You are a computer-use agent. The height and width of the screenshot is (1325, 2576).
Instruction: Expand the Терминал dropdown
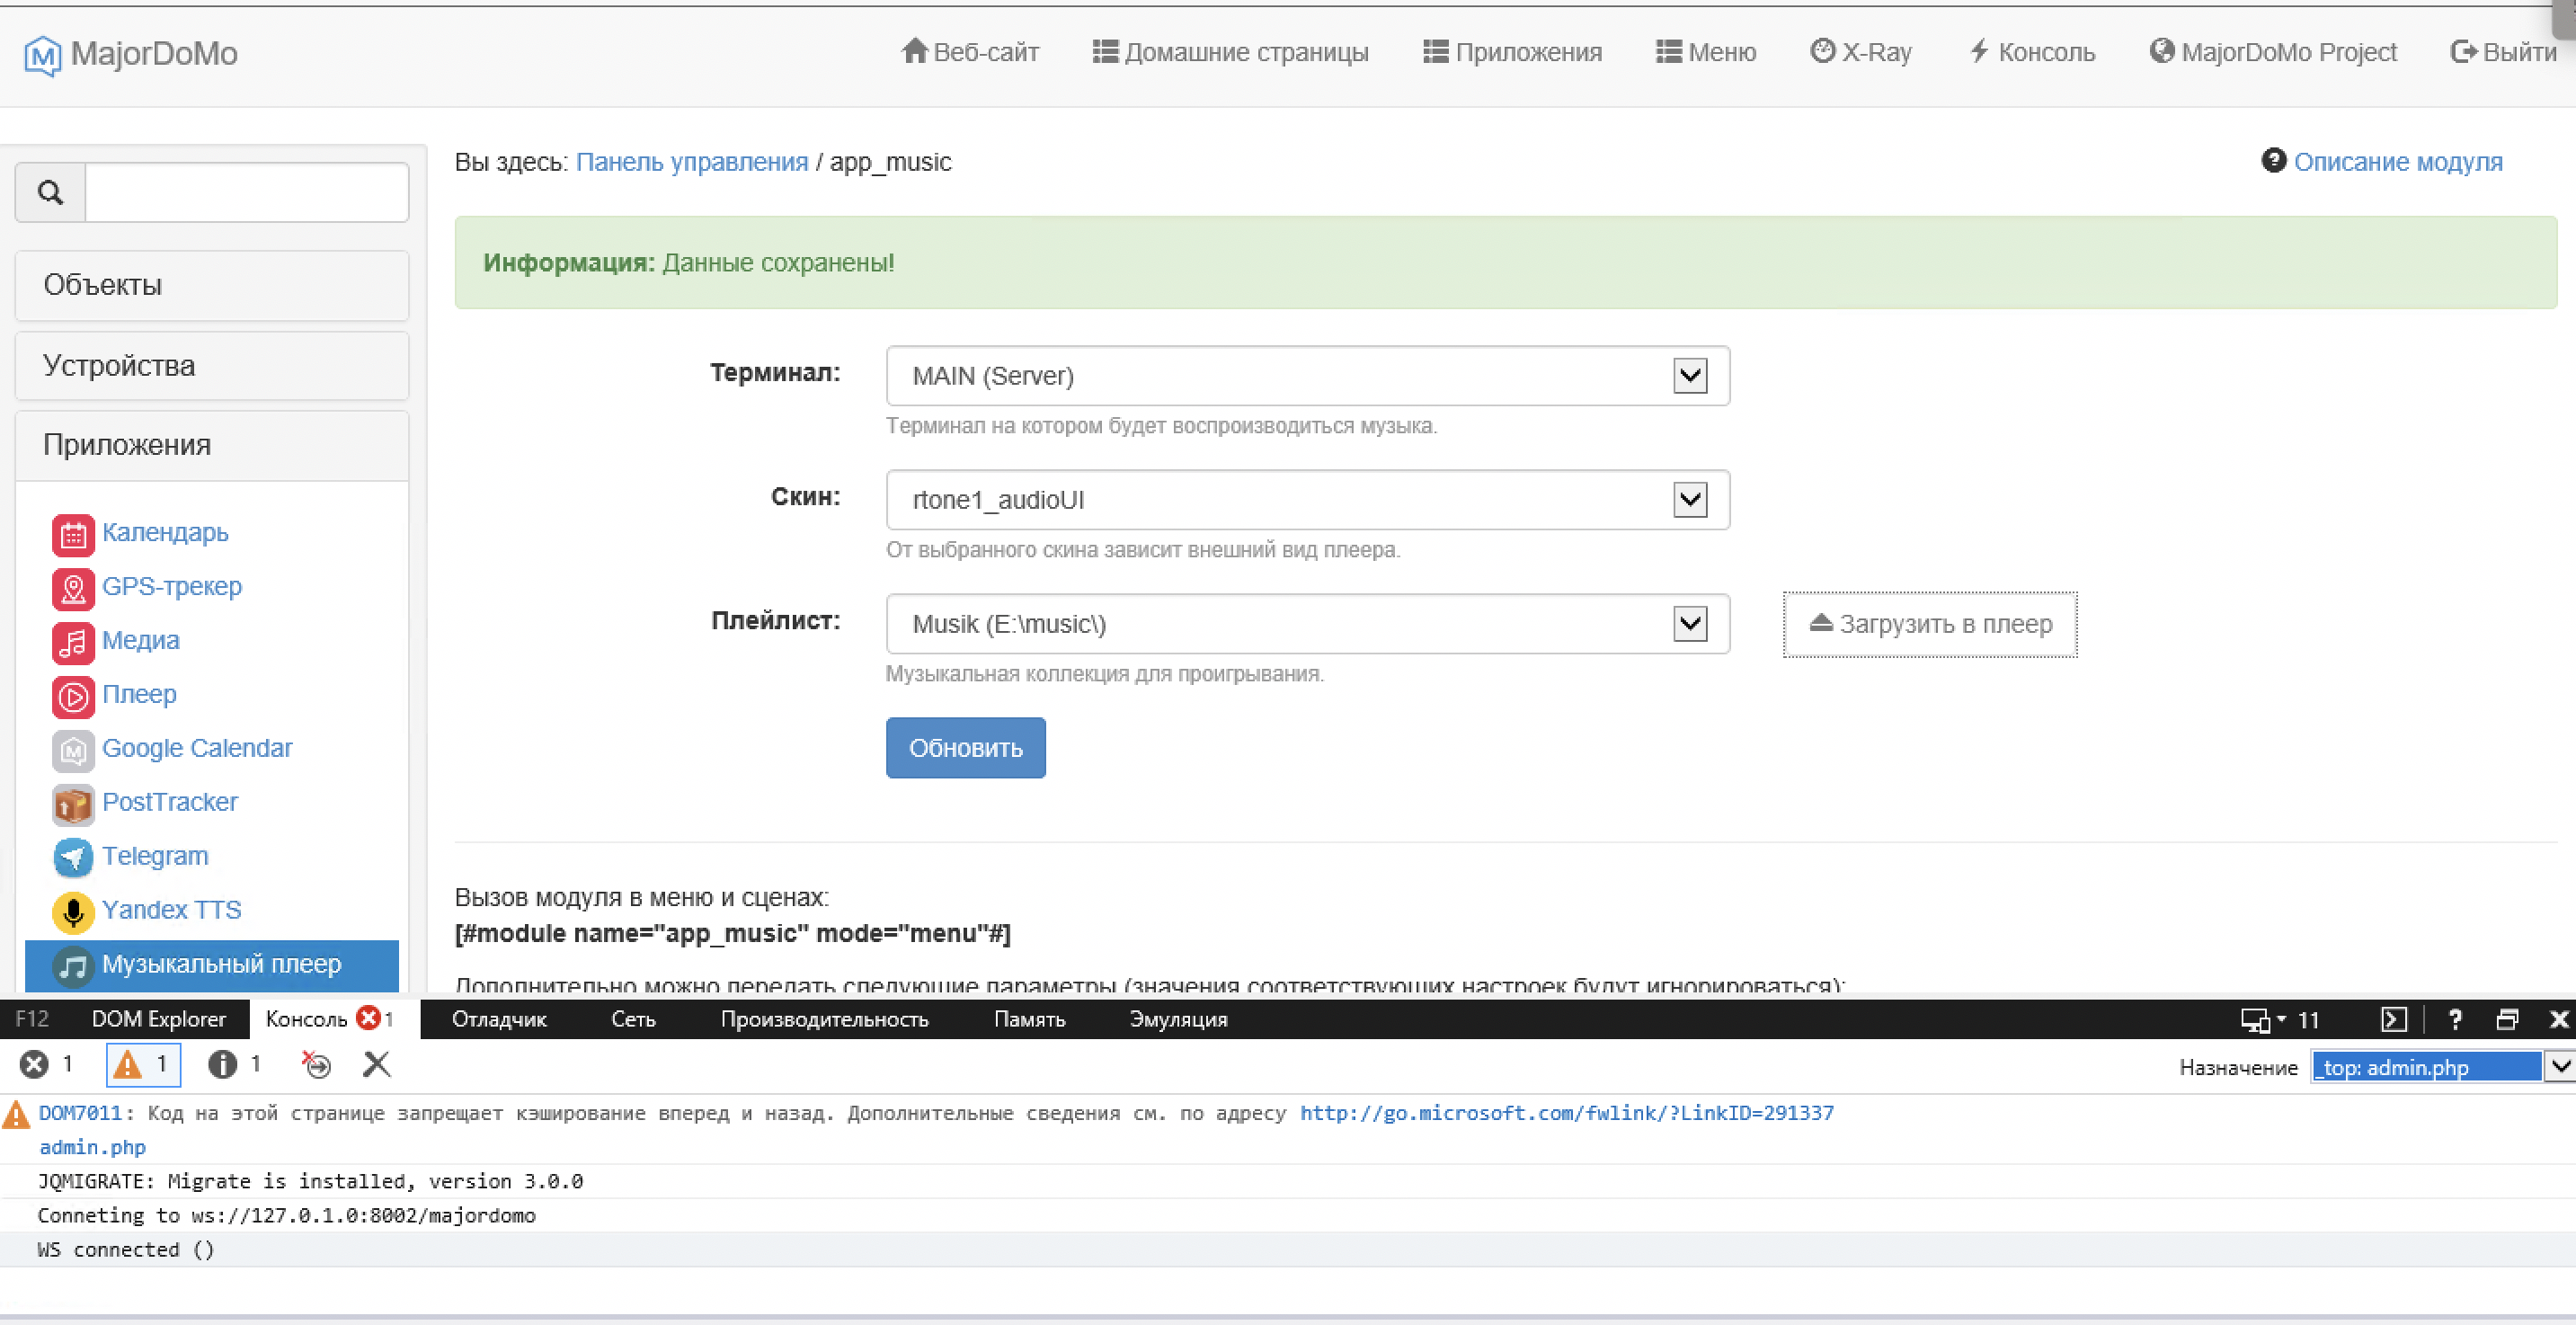(1690, 376)
